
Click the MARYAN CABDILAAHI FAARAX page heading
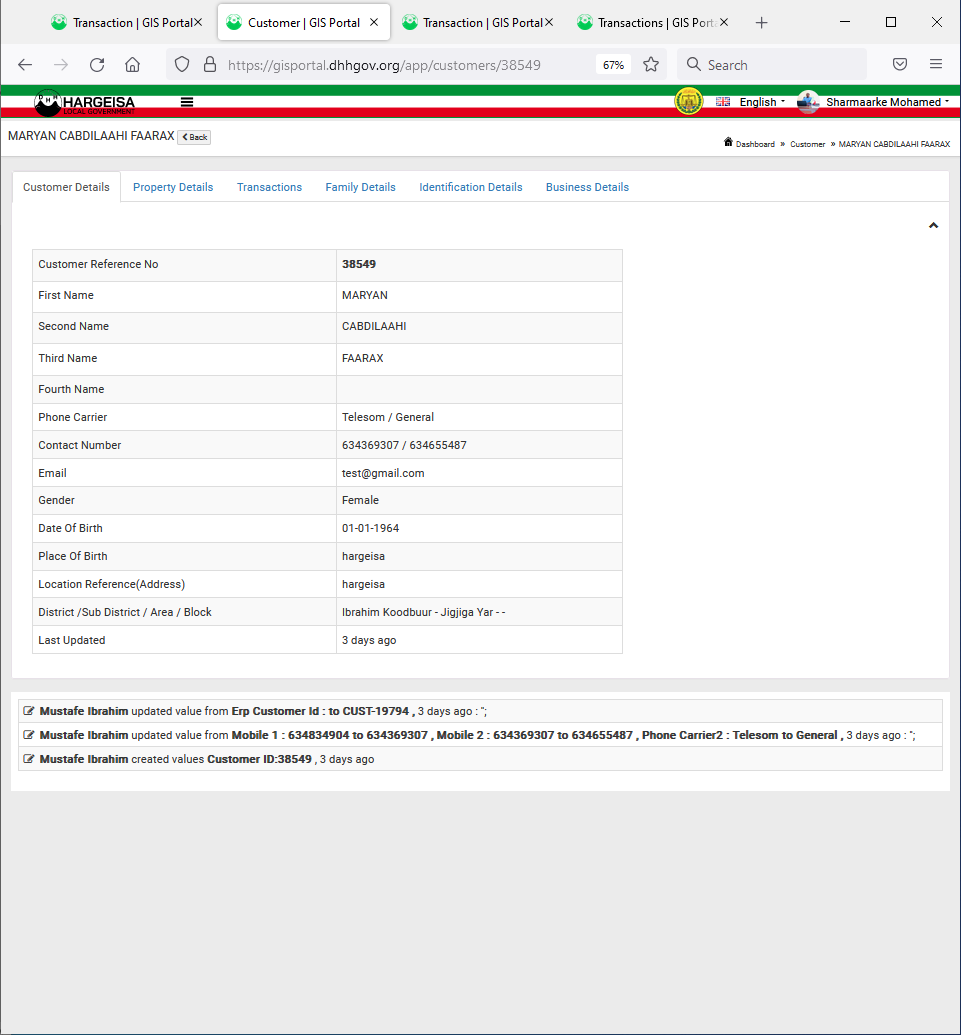(x=91, y=136)
